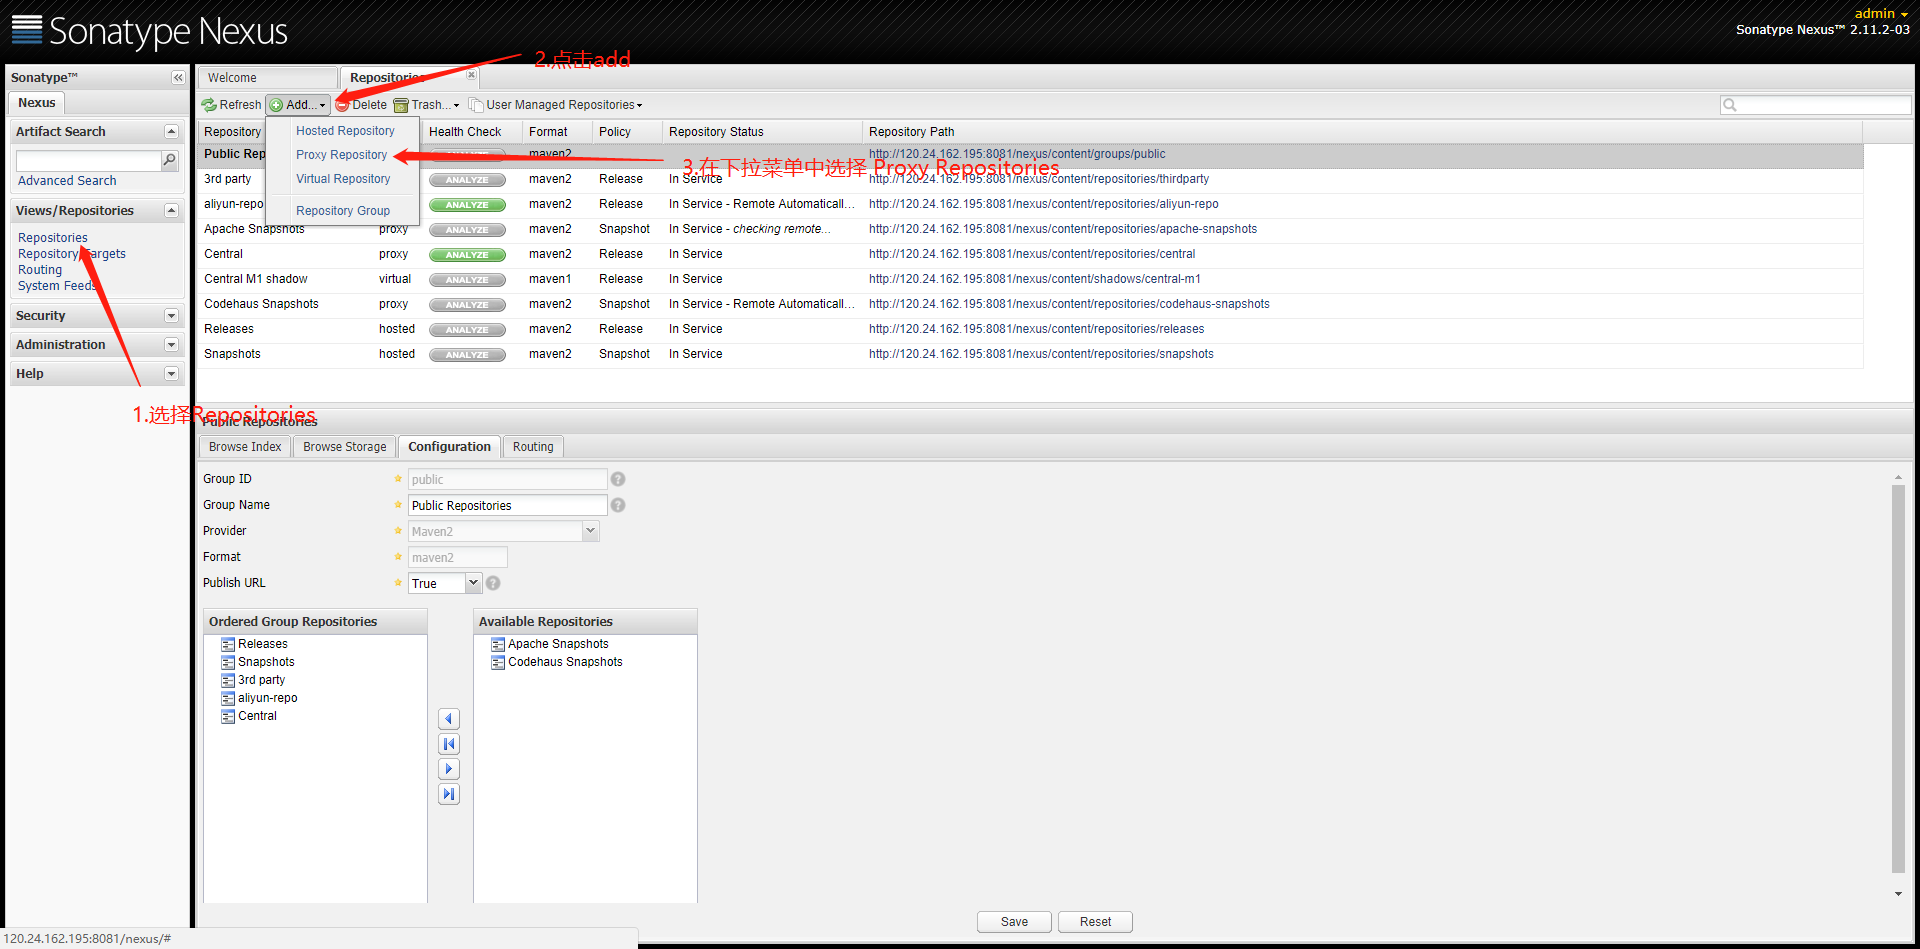Viewport: 1920px width, 949px height.
Task: Switch to the Browse Storage tab
Action: tap(344, 447)
